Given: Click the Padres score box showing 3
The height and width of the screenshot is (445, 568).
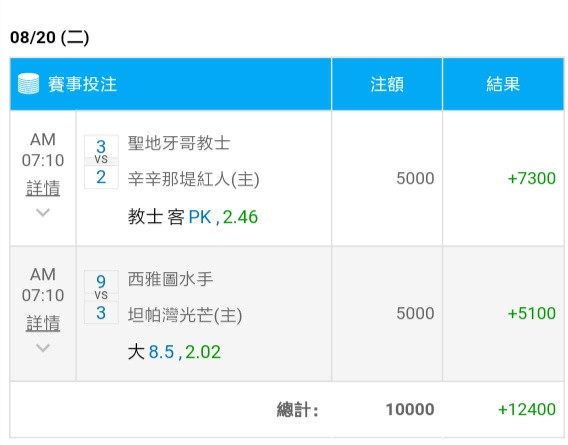Looking at the screenshot, I should pyautogui.click(x=101, y=146).
